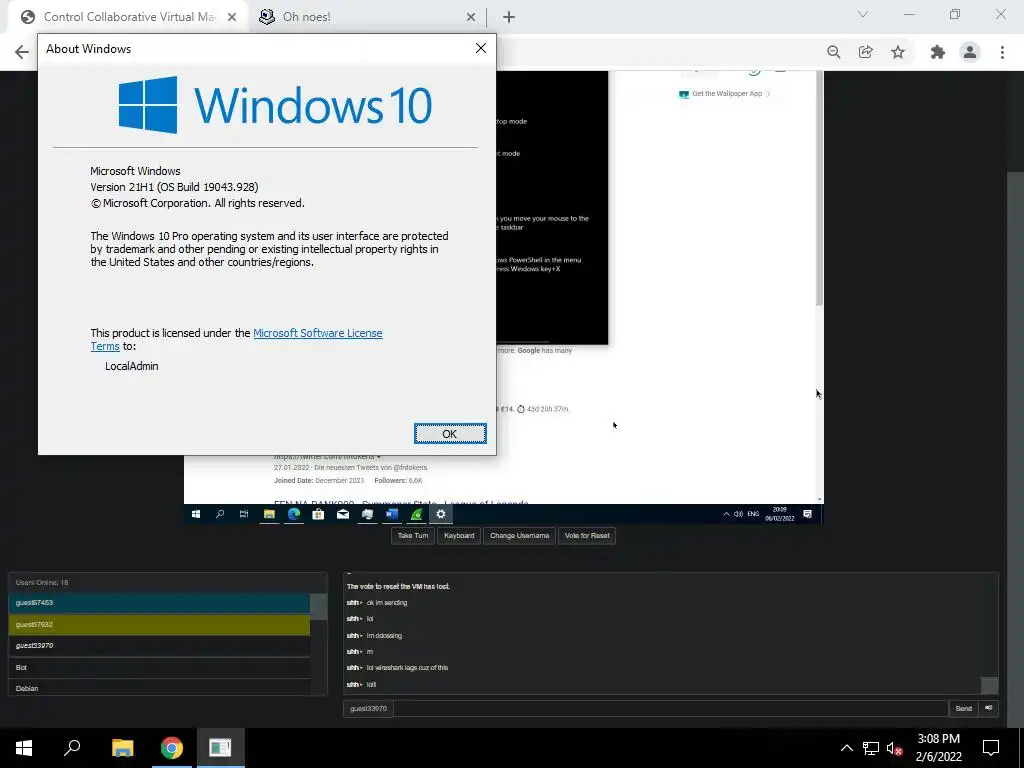Open the host Windows Start menu
Screen dimensions: 1024x768
[x=24, y=748]
